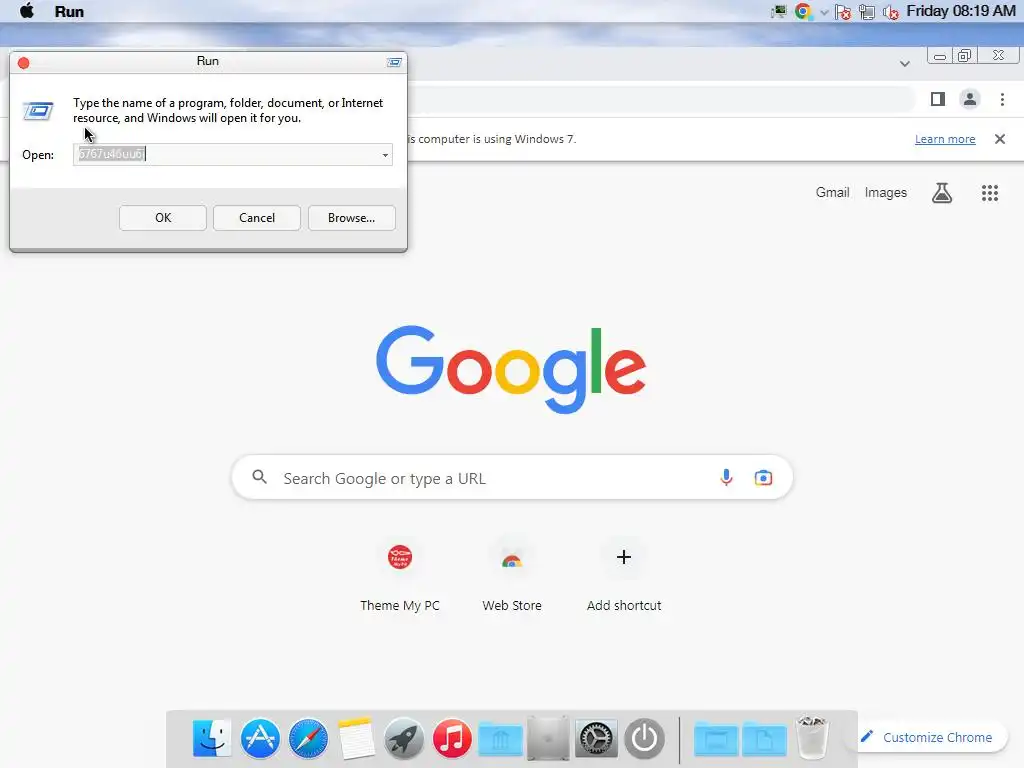Open Chrome three-dot menu
This screenshot has height=768, width=1024.
point(1002,99)
